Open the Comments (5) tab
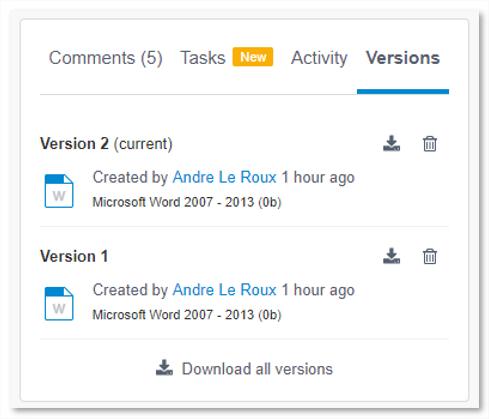The height and width of the screenshot is (419, 489). tap(106, 58)
